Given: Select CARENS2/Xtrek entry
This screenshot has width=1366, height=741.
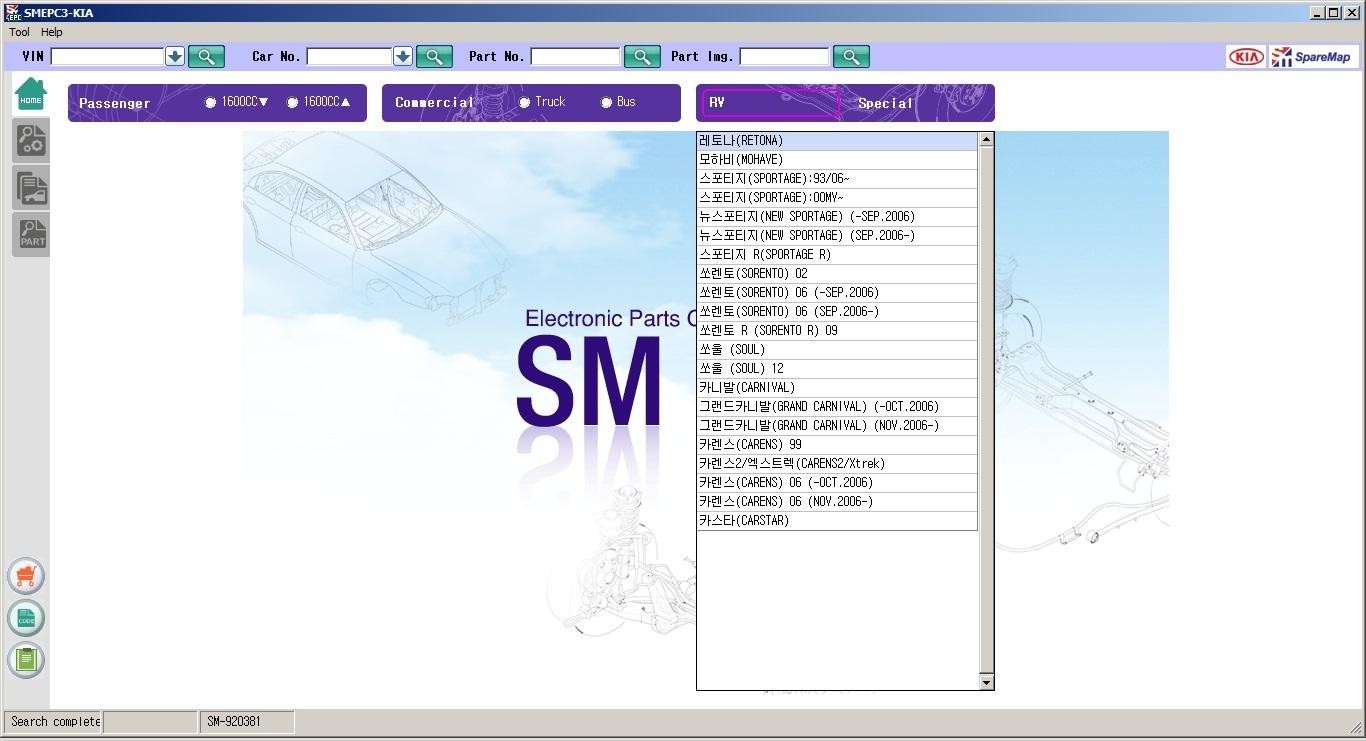Looking at the screenshot, I should tap(837, 464).
